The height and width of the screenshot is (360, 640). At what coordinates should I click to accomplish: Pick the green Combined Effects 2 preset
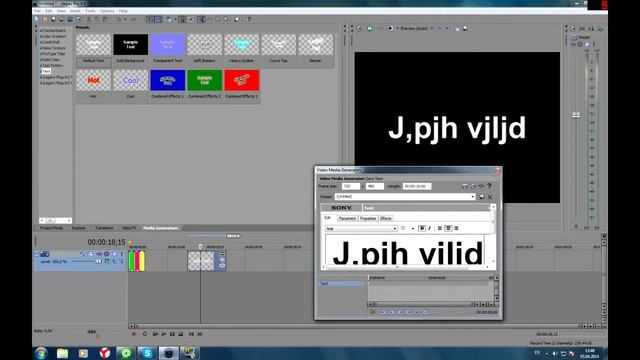coord(205,80)
